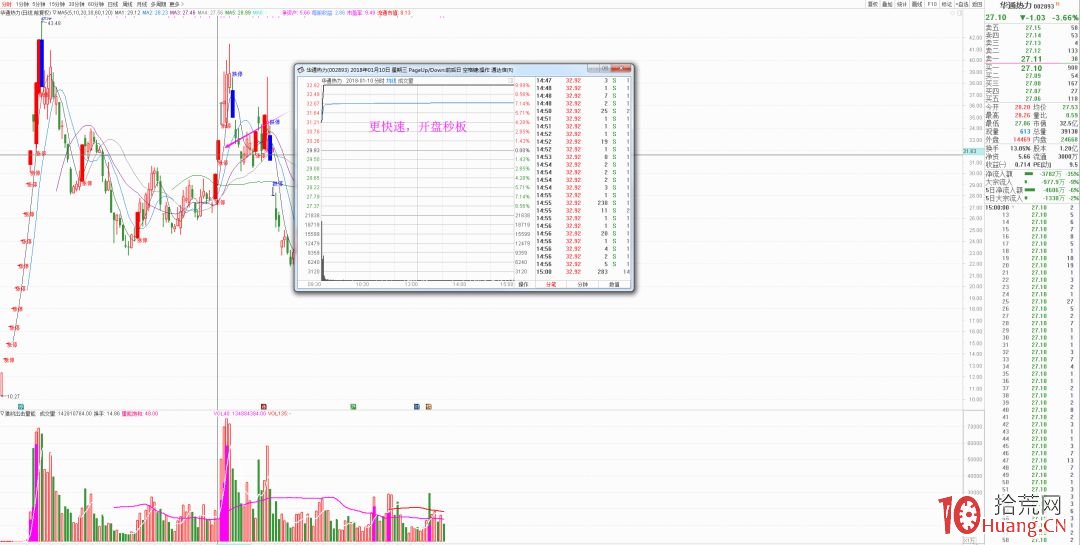Image resolution: width=1080 pixels, height=545 pixels.
Task: Select 分笔 tab in popup window
Action: pos(550,283)
